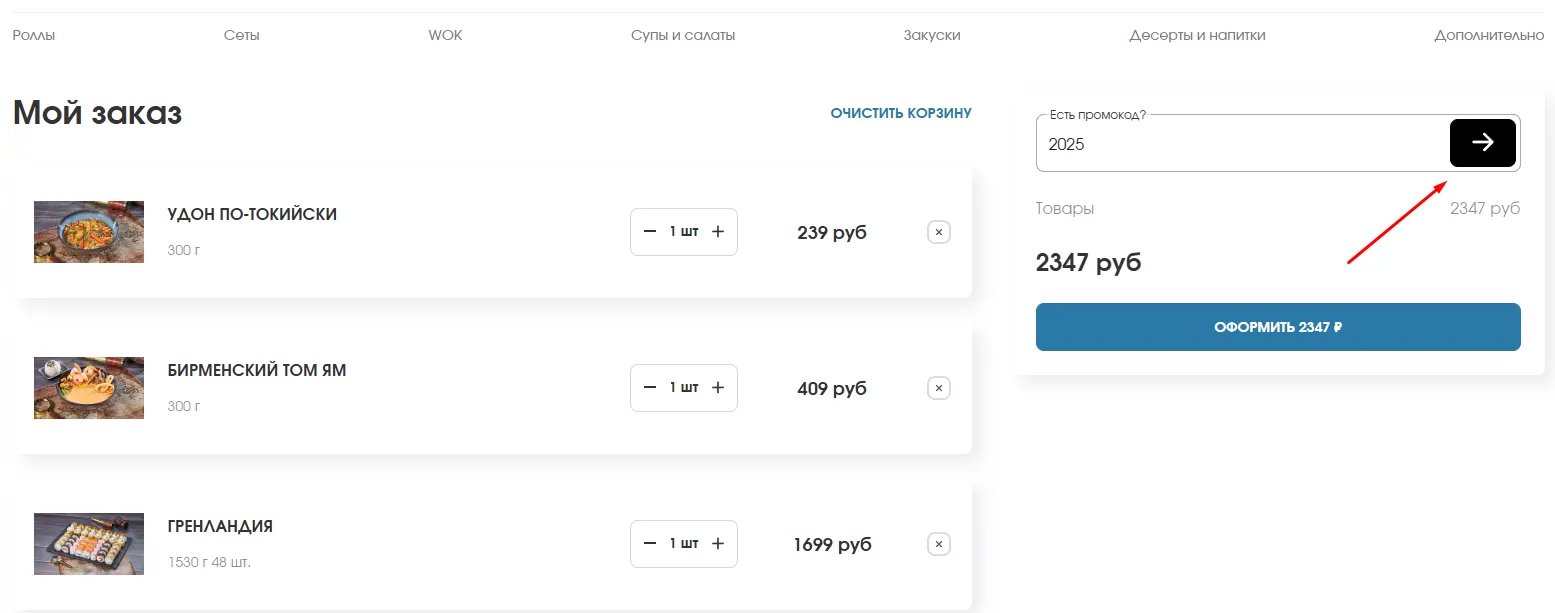Increase Гренландия quantity with plus
Viewport: 1555px width, 613px height.
click(717, 544)
